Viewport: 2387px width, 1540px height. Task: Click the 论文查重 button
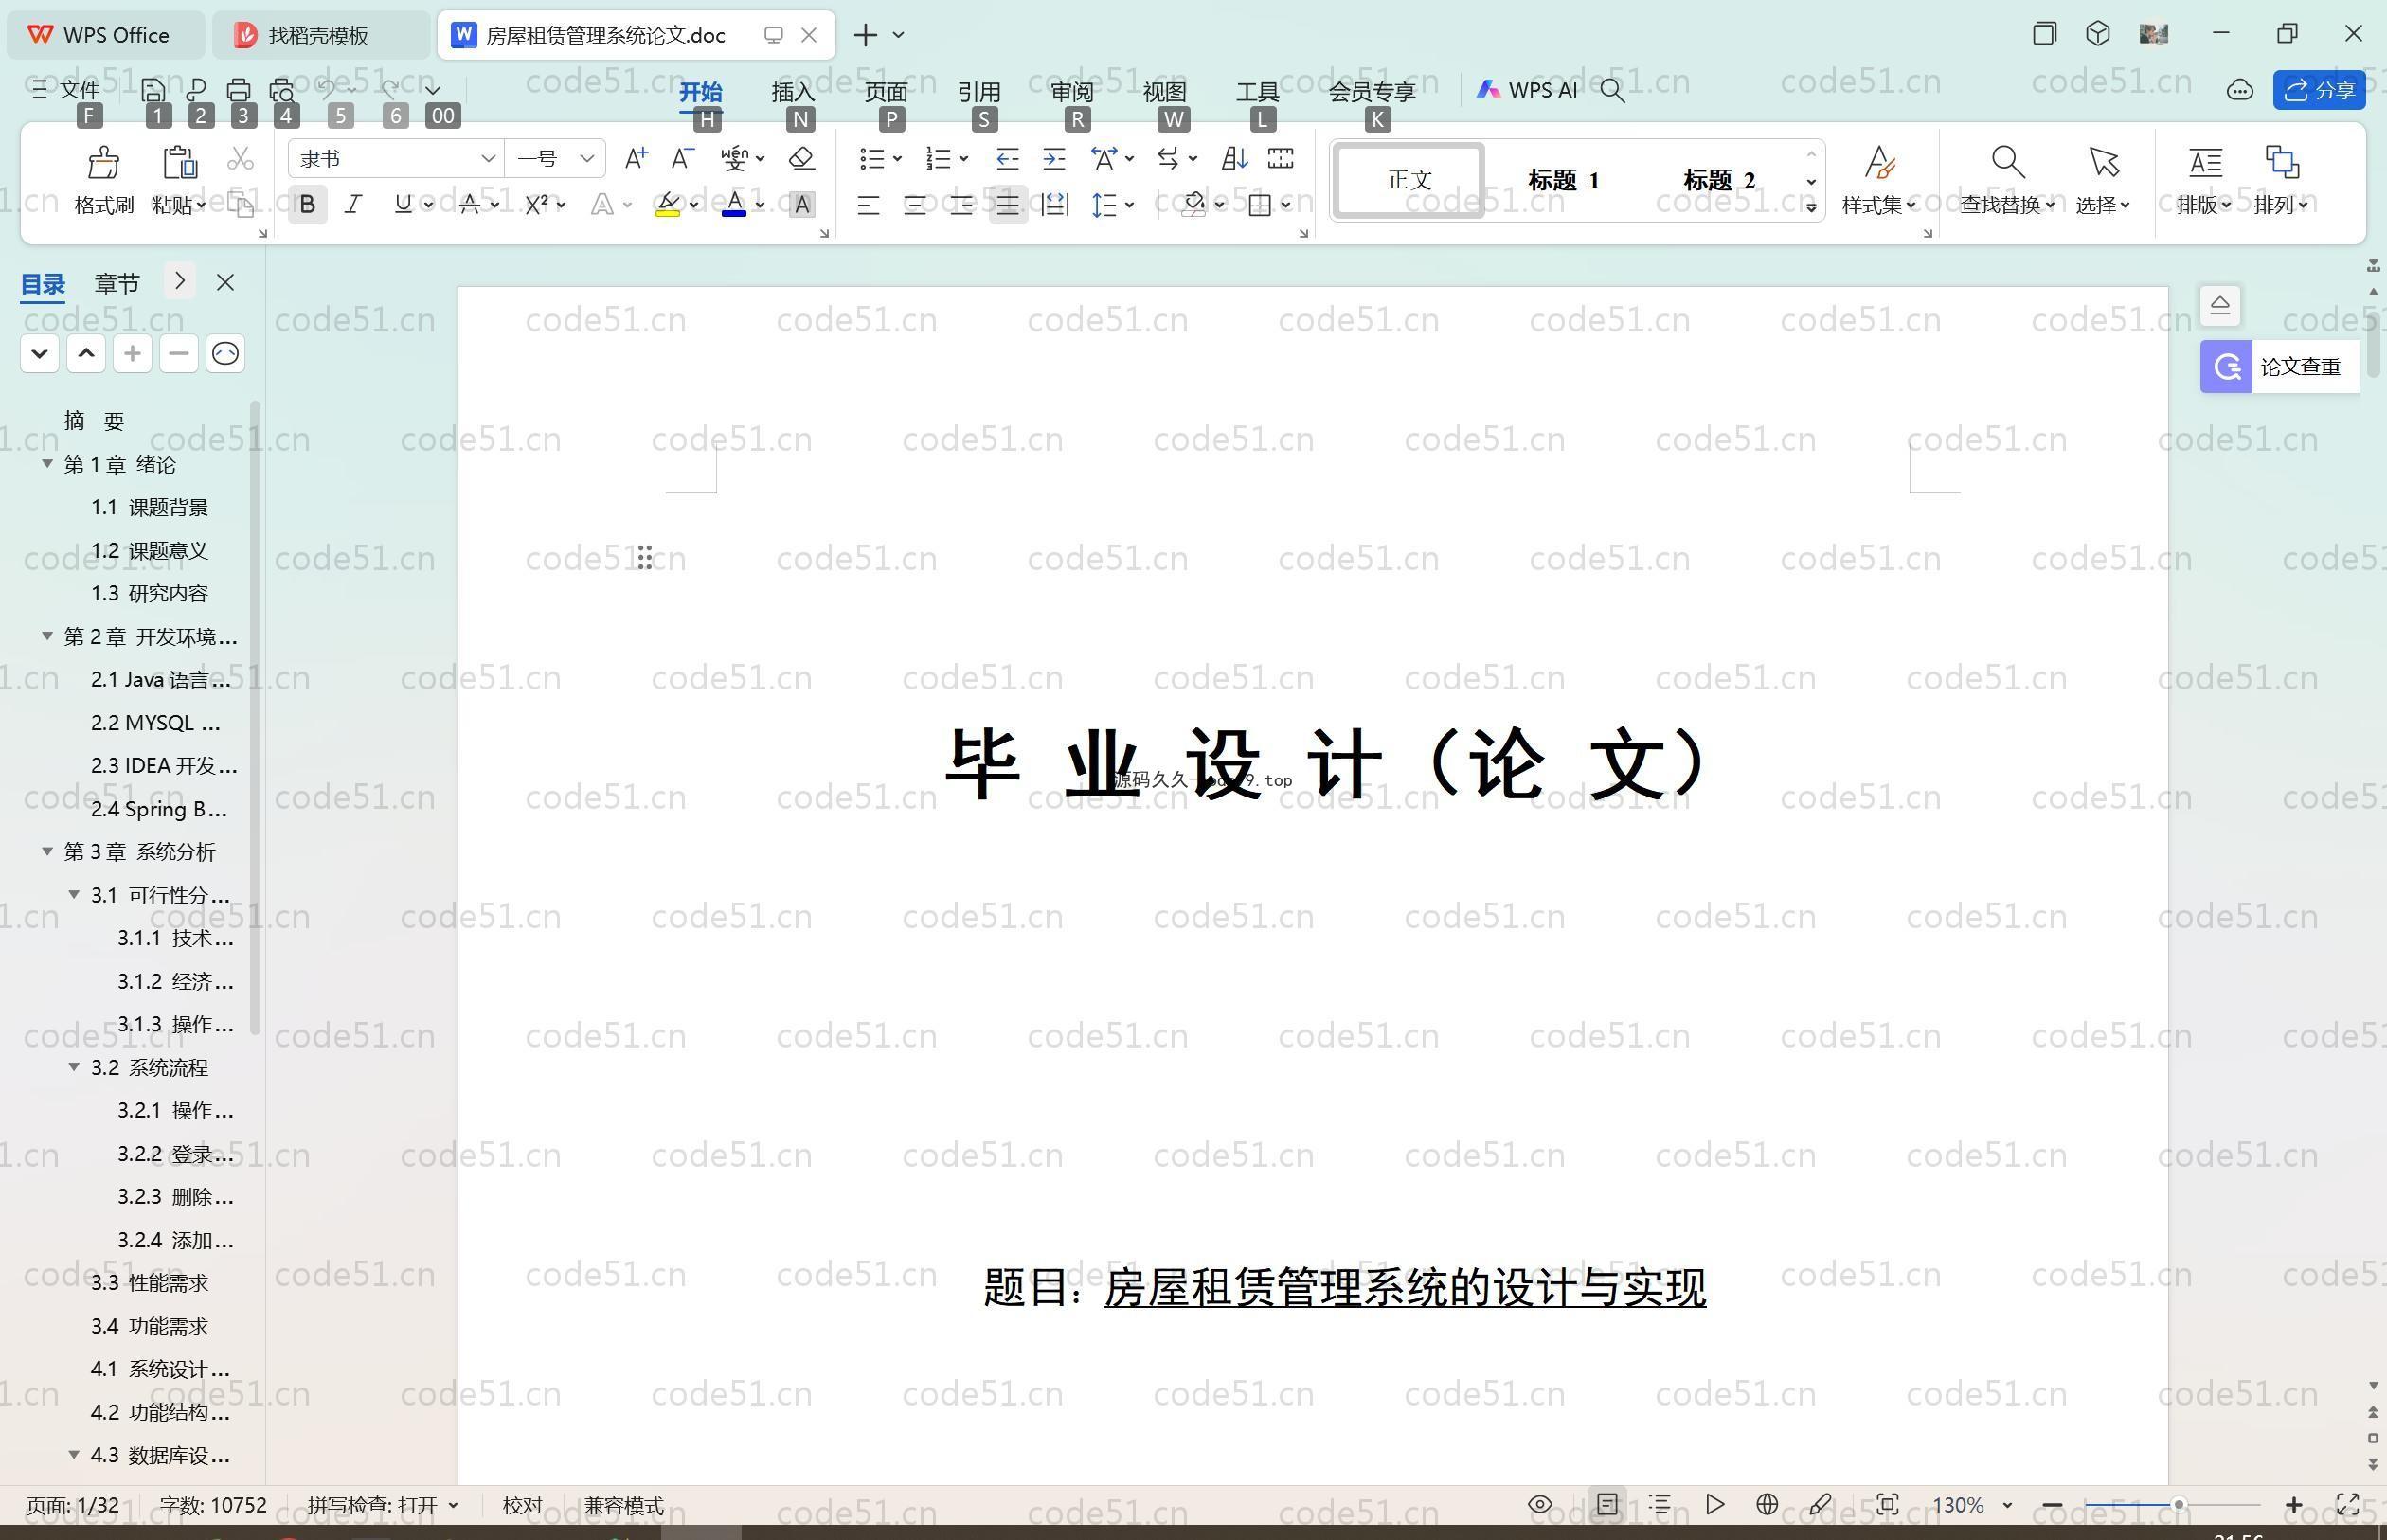pos(2280,366)
